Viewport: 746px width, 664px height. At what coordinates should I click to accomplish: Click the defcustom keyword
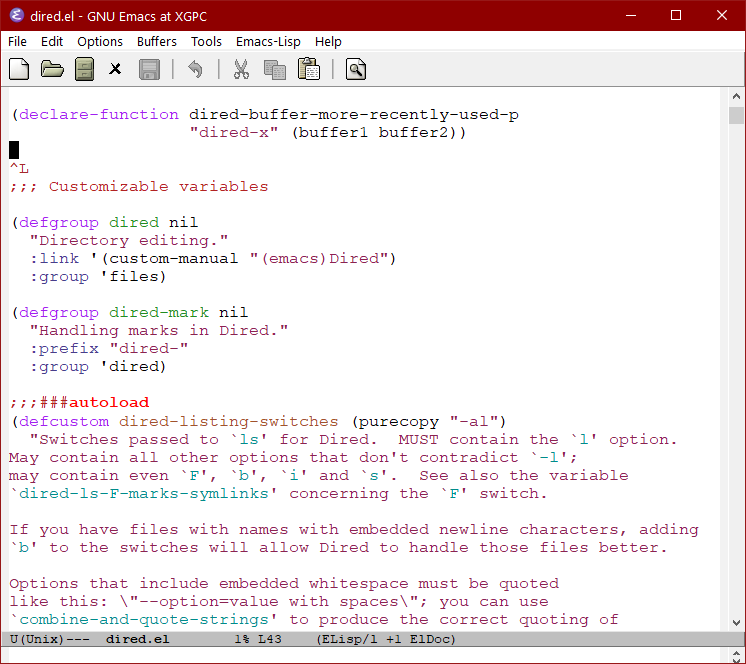pyautogui.click(x=64, y=421)
